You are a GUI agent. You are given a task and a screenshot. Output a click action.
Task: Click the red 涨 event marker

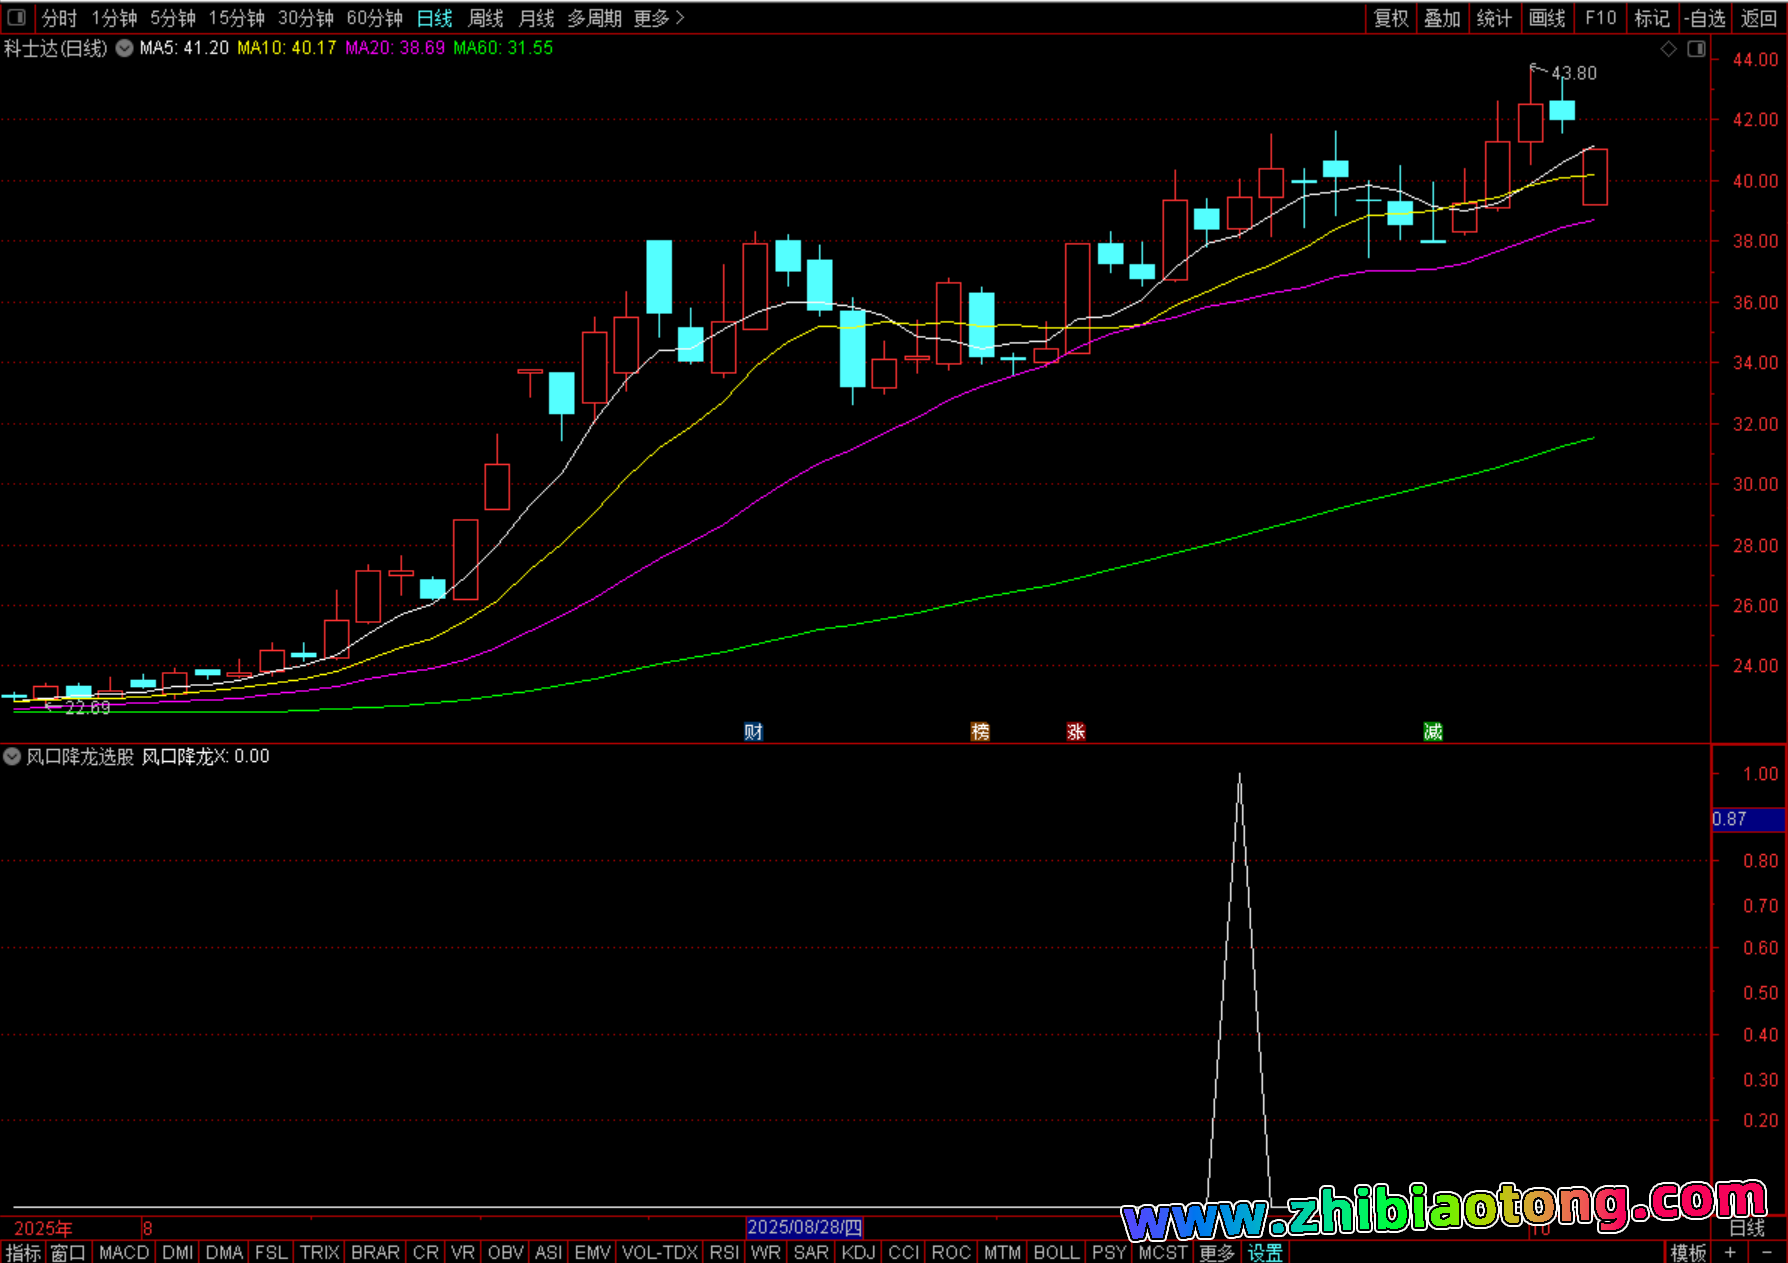point(1076,732)
